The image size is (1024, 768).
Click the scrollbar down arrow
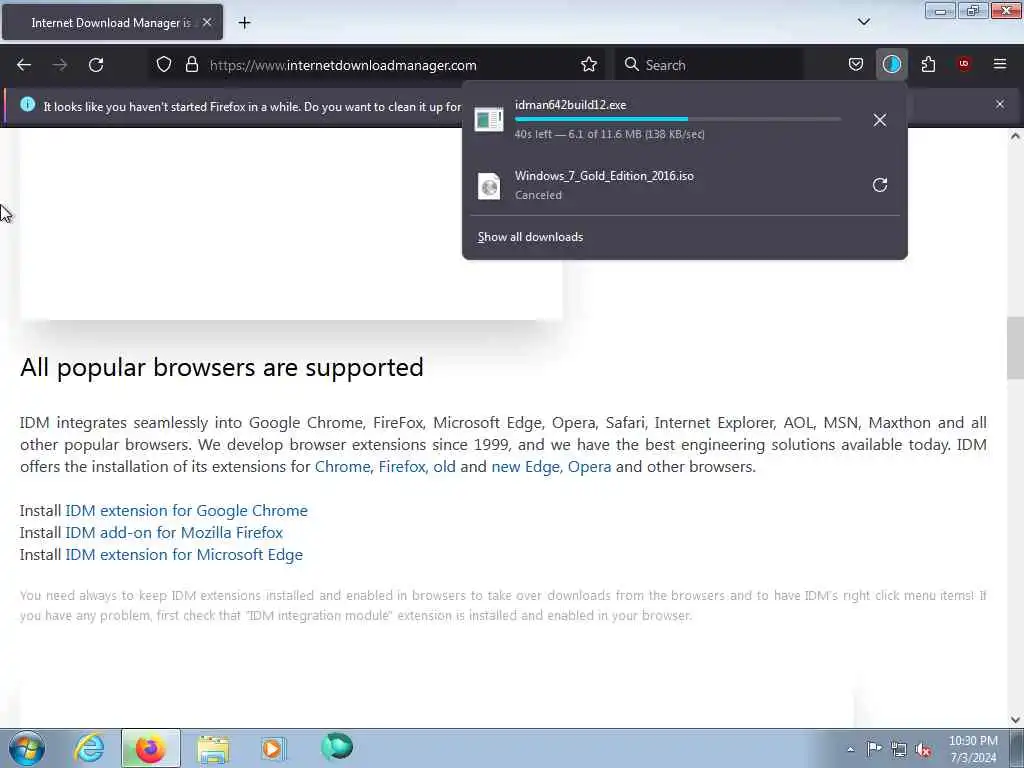click(x=1015, y=720)
